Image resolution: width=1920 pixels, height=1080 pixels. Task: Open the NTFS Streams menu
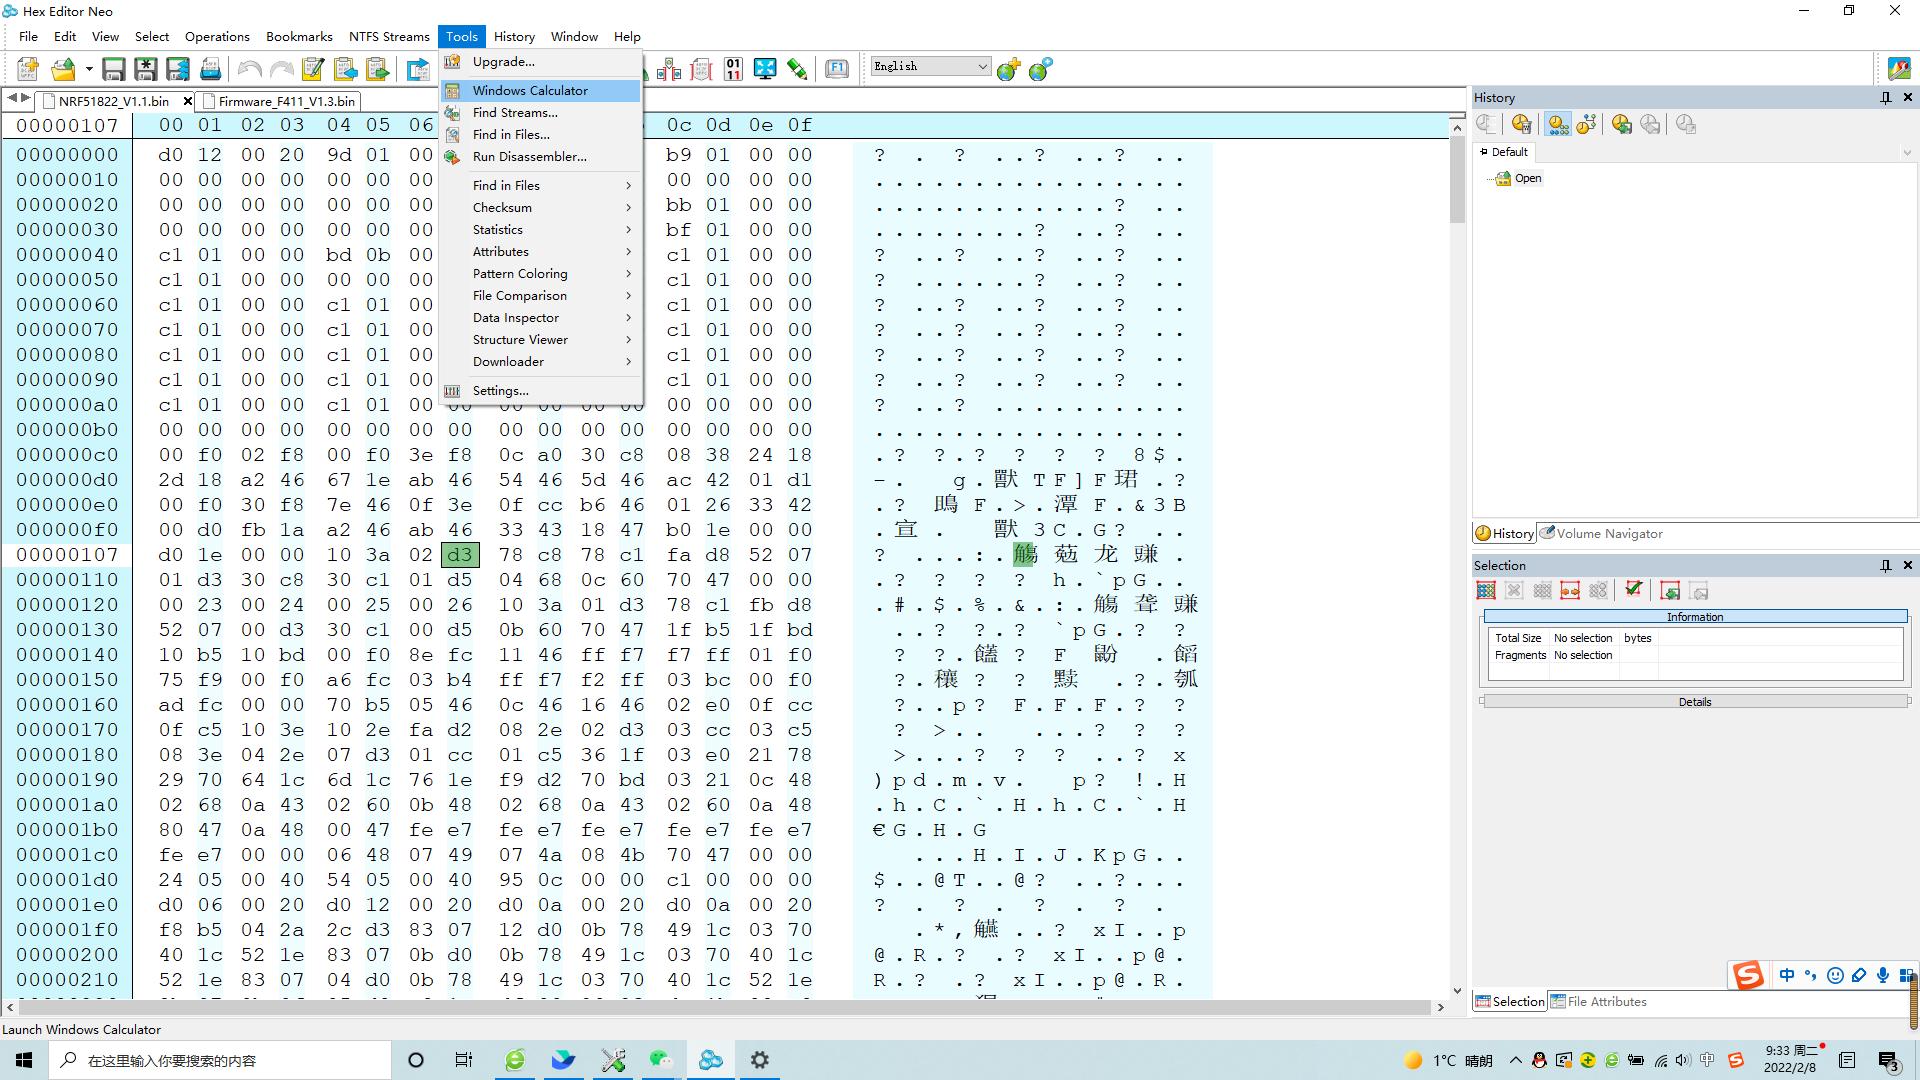coord(389,36)
